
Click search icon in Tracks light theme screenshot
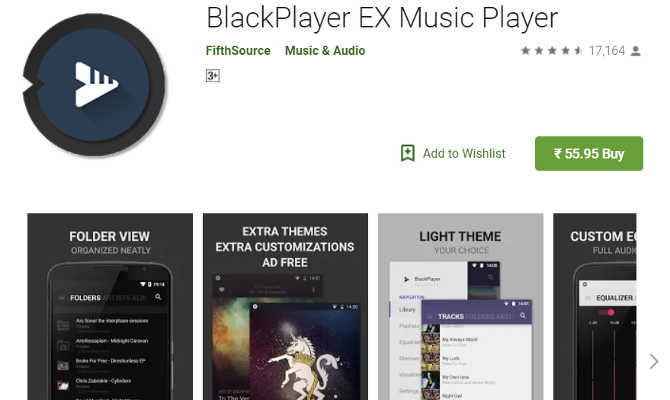click(x=523, y=316)
